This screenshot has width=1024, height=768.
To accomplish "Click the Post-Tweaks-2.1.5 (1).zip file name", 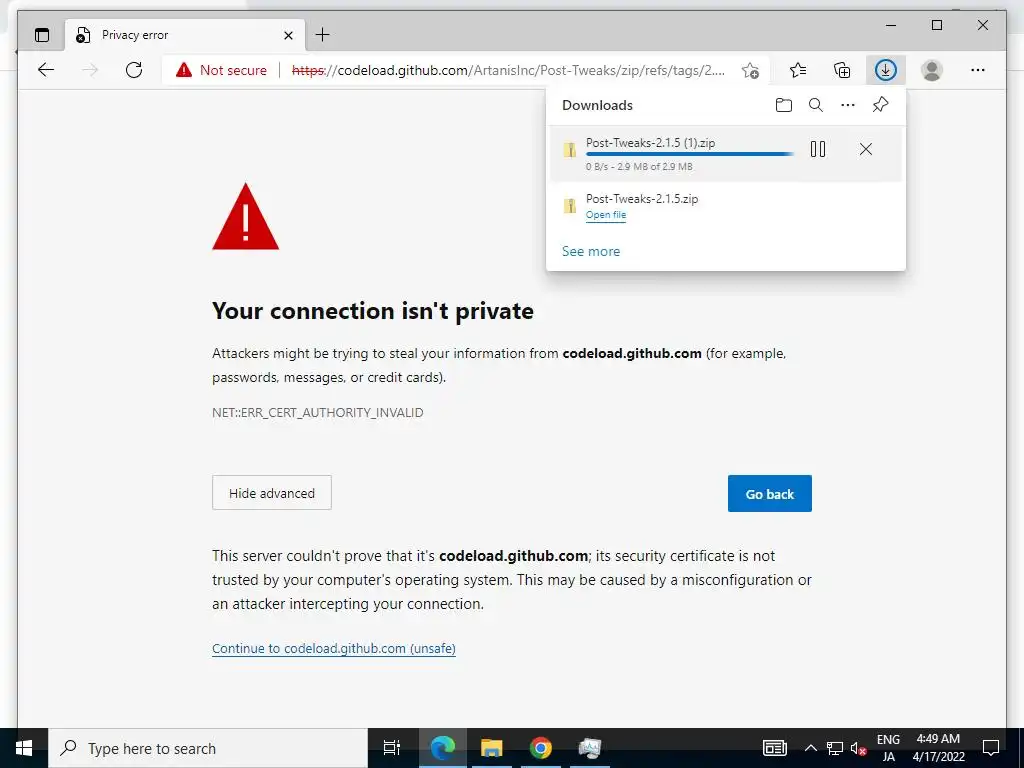I will point(650,142).
